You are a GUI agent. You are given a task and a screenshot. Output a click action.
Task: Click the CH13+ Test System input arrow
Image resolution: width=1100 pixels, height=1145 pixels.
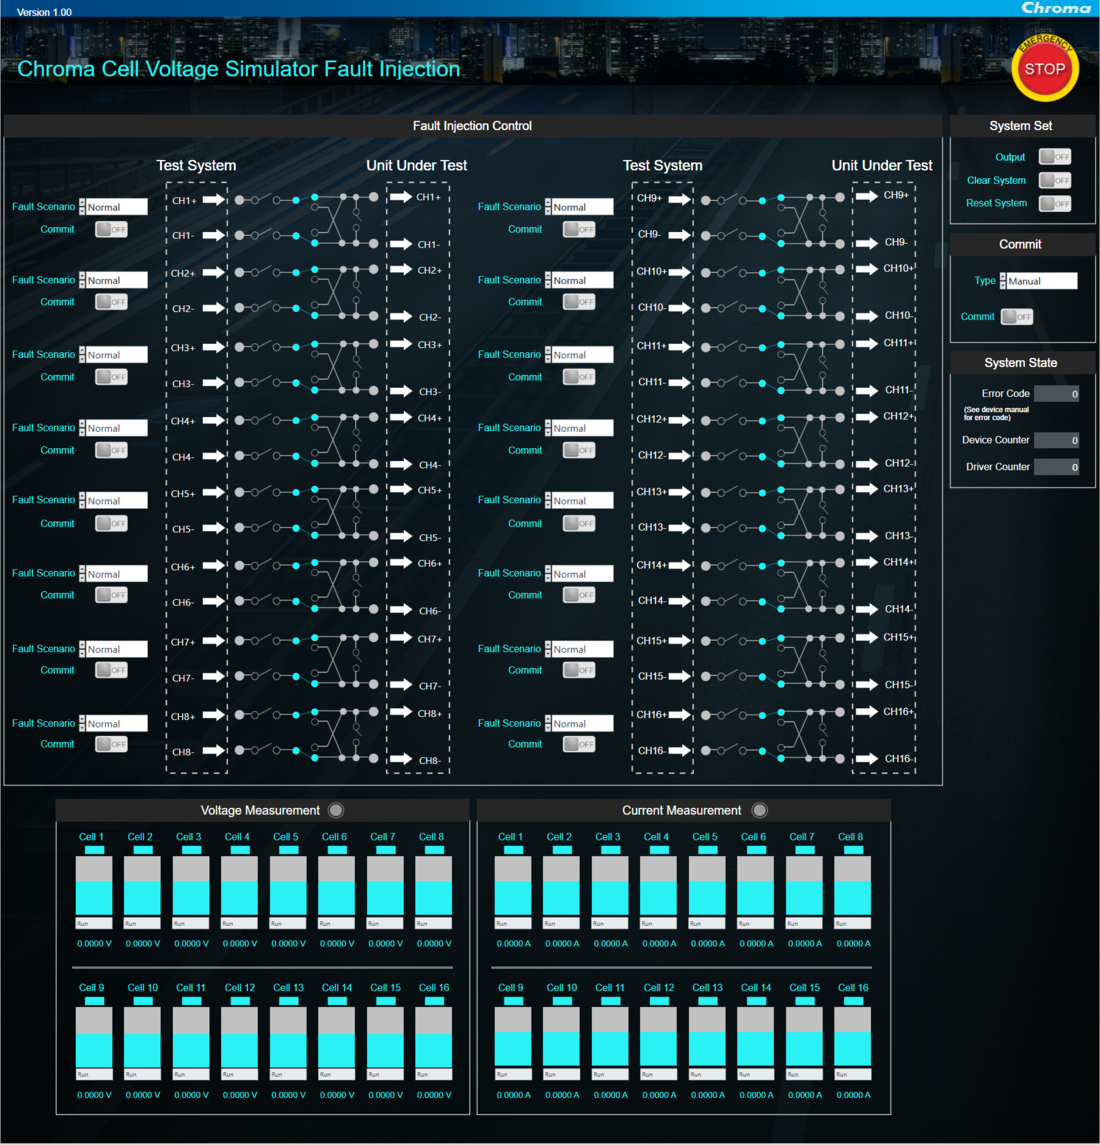point(680,492)
